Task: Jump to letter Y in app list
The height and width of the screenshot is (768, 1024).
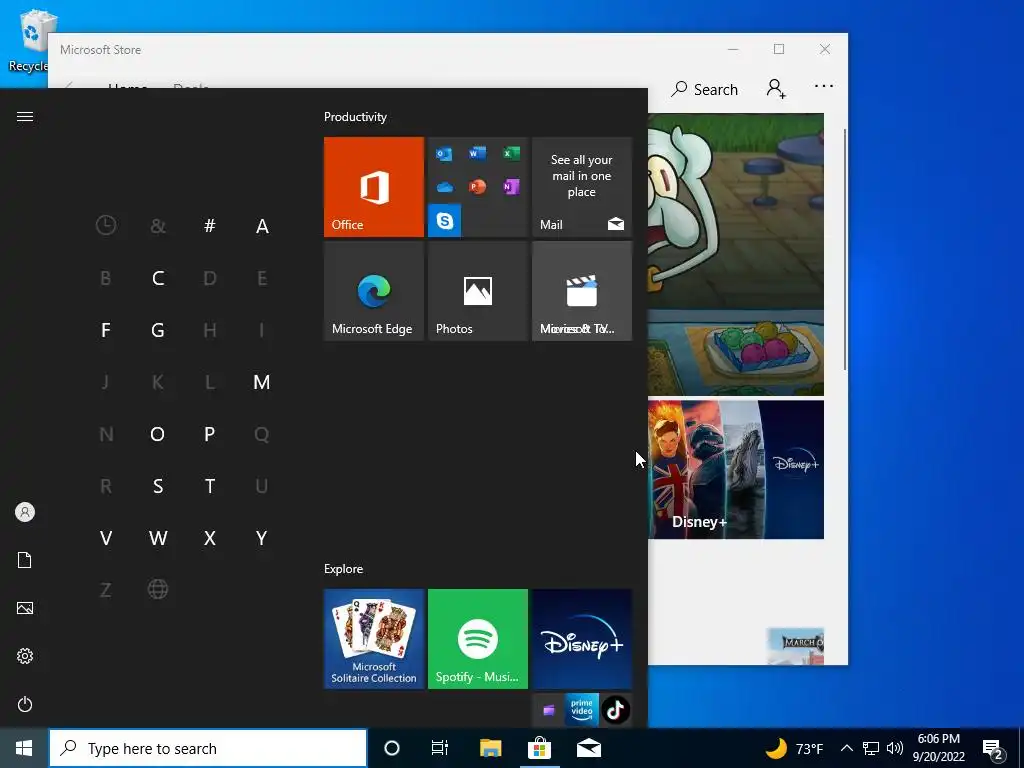Action: (x=262, y=538)
